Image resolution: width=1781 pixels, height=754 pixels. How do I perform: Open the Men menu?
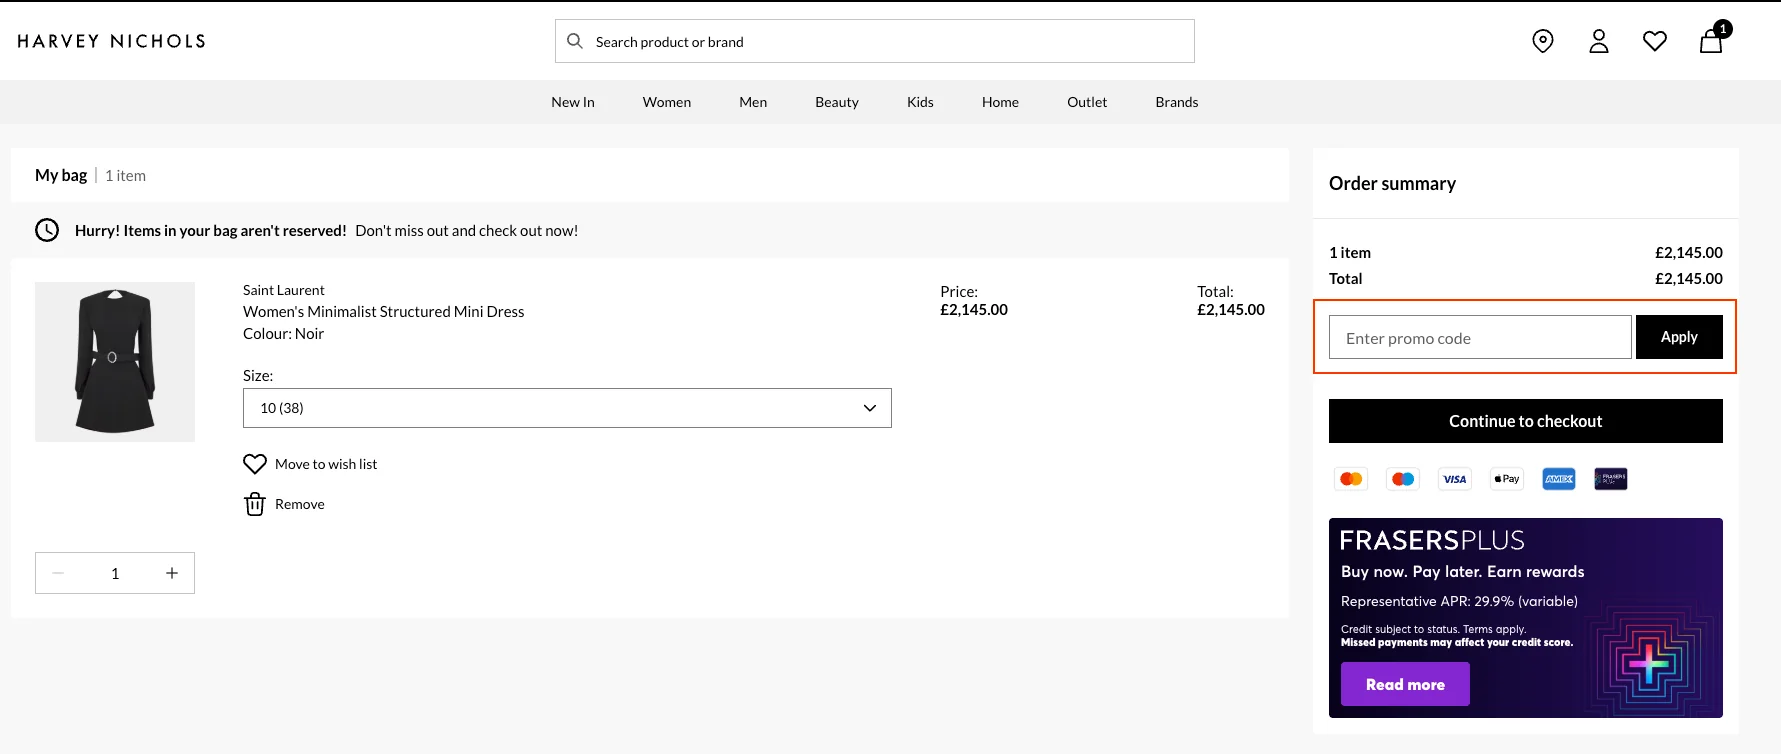(x=753, y=102)
